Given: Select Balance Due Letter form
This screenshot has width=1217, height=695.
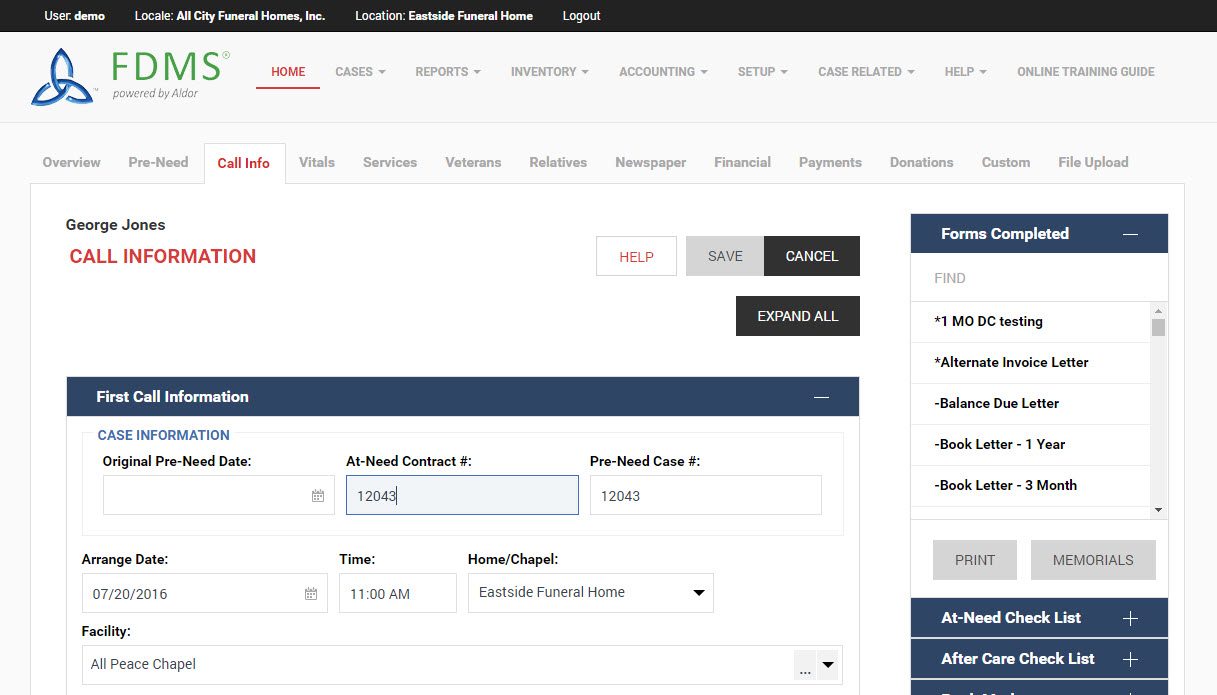Looking at the screenshot, I should (999, 403).
